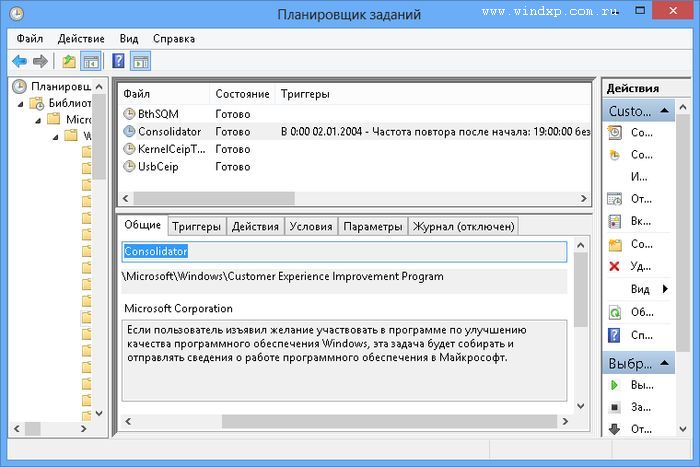This screenshot has width=700, height=467.
Task: Select the UsbCeip task
Action: 151,167
